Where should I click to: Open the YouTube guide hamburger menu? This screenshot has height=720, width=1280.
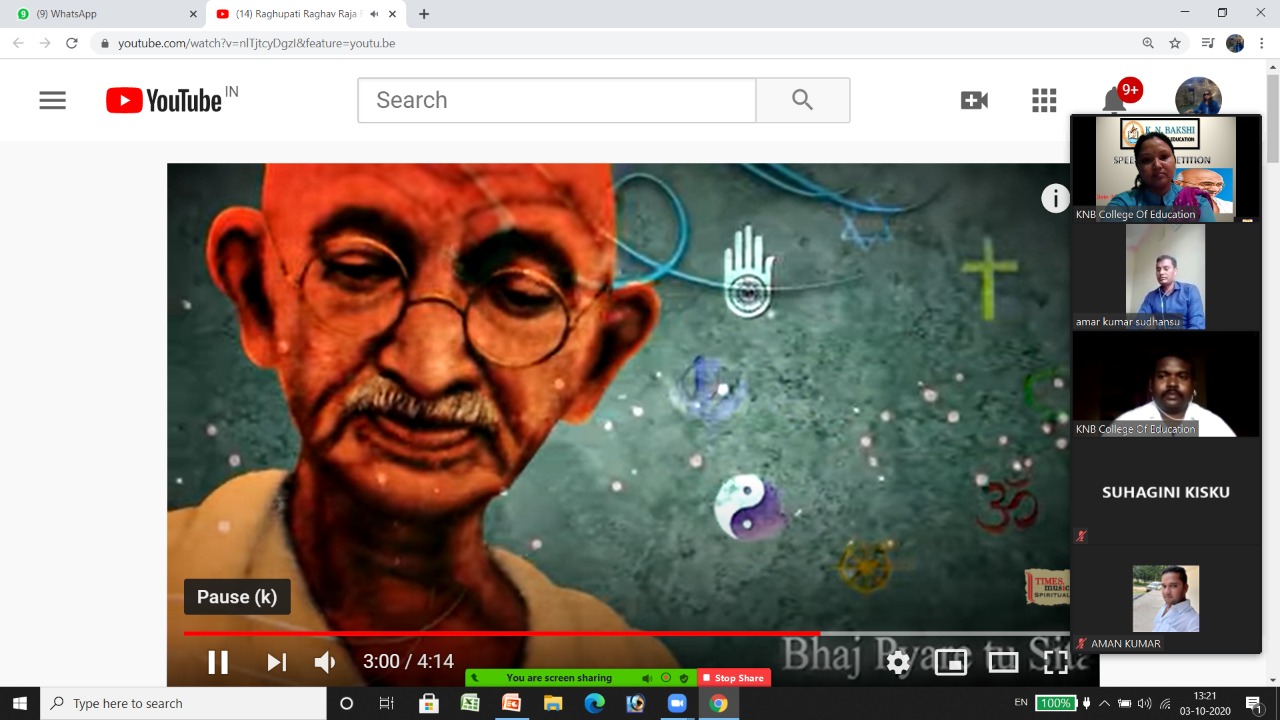coord(52,100)
